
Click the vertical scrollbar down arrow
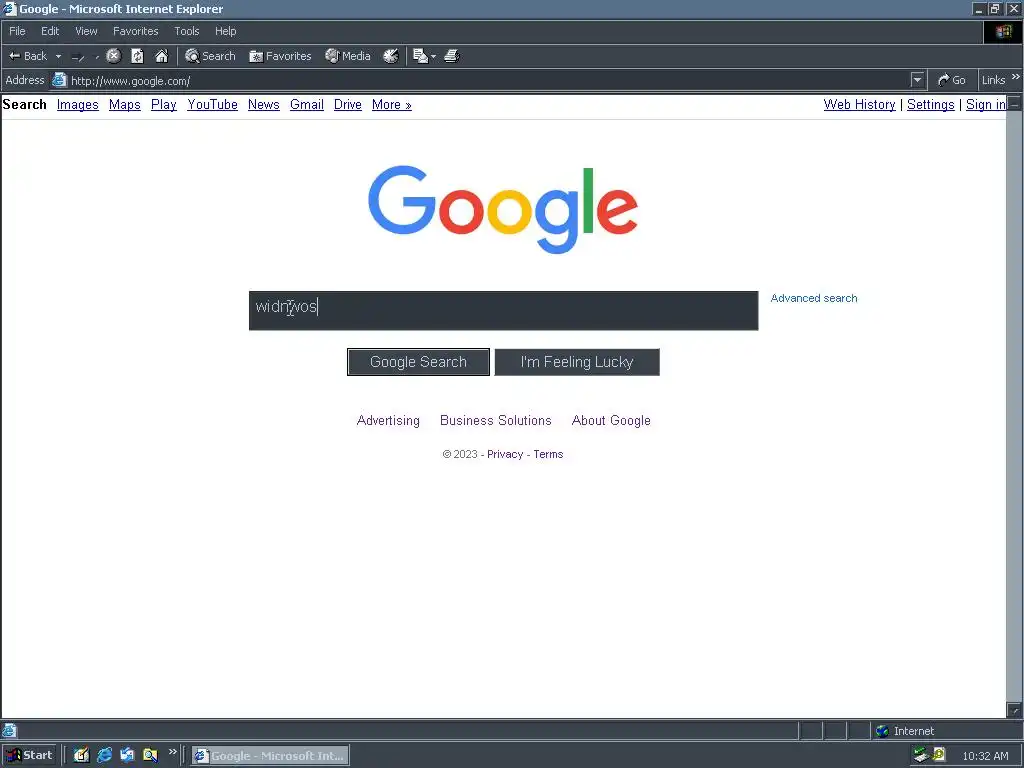(1014, 710)
